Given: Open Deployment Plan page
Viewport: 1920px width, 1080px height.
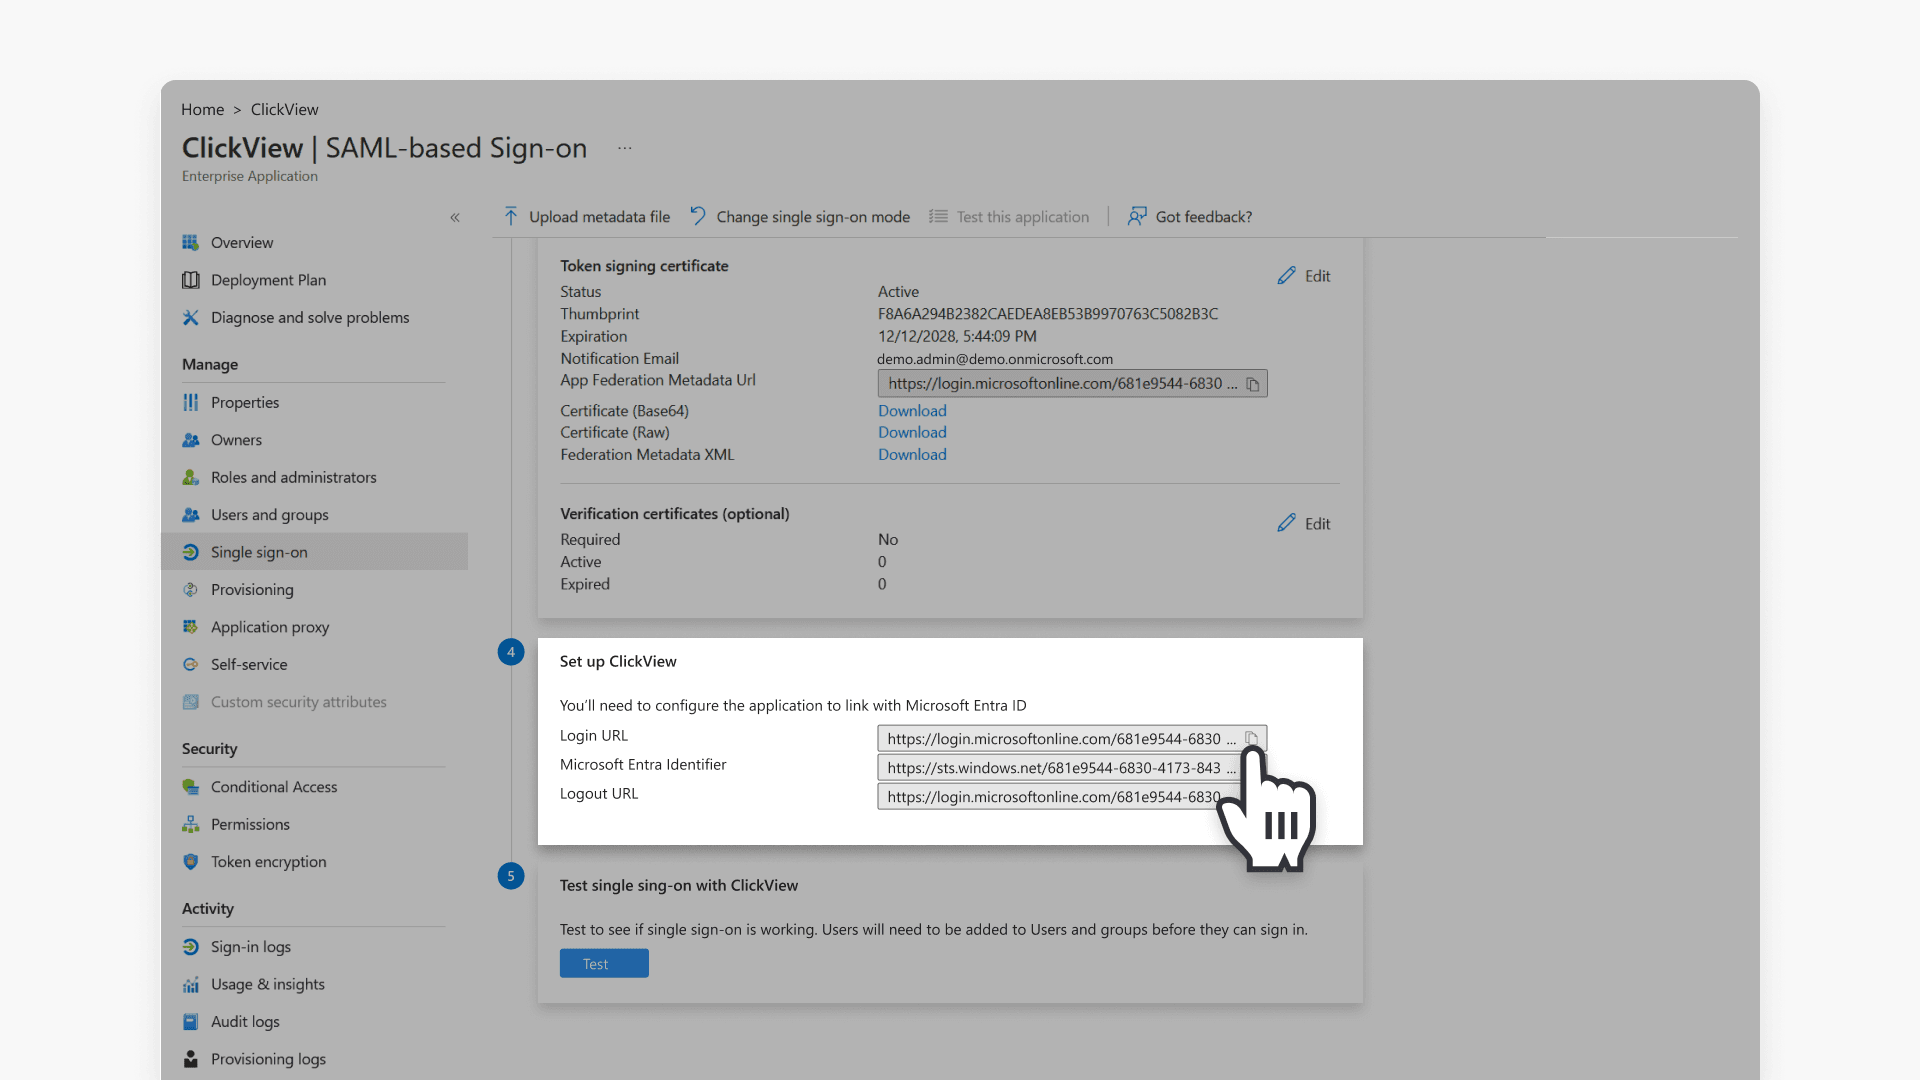Looking at the screenshot, I should pyautogui.click(x=268, y=280).
